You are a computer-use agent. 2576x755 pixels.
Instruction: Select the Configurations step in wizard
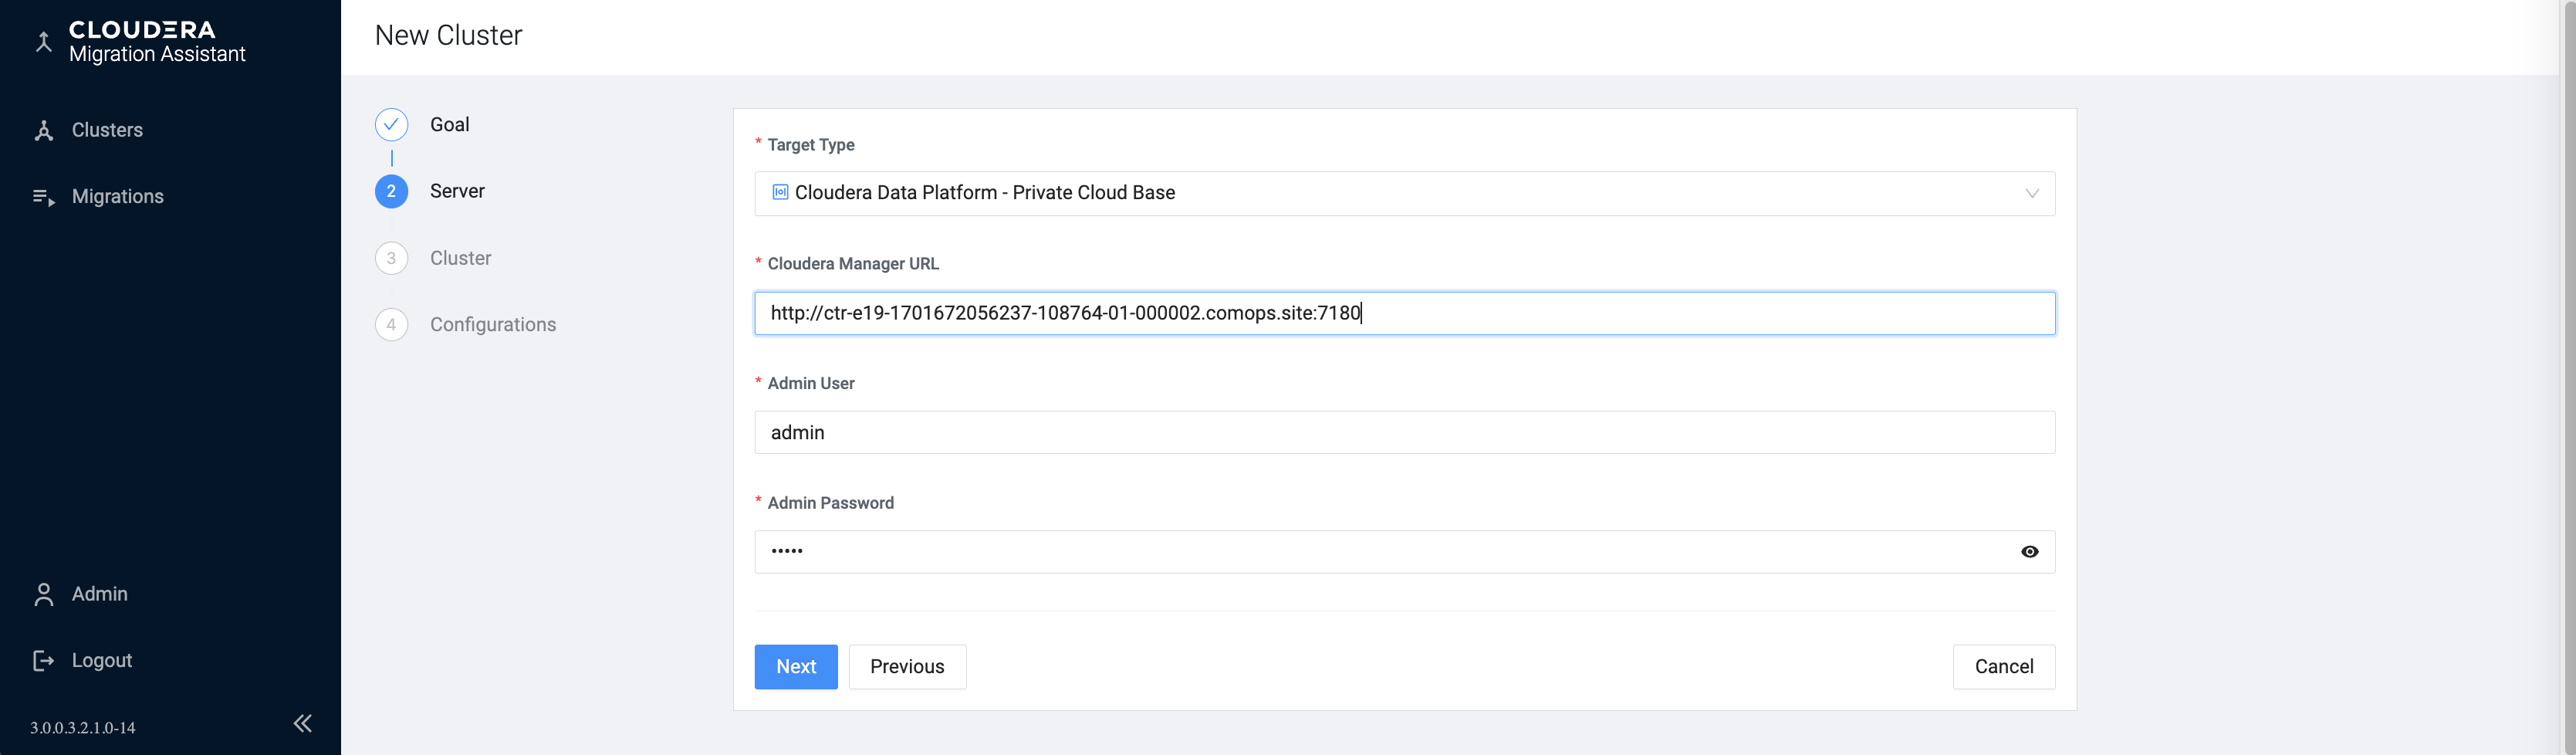pyautogui.click(x=492, y=325)
